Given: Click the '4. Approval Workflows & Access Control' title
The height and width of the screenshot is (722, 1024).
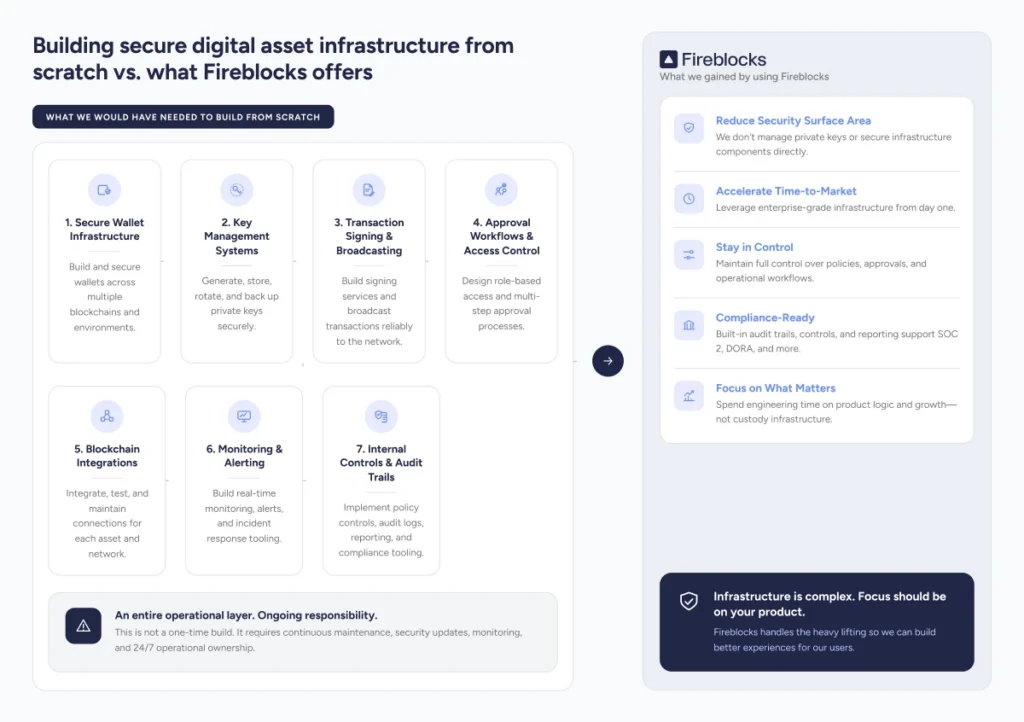Looking at the screenshot, I should pos(502,236).
